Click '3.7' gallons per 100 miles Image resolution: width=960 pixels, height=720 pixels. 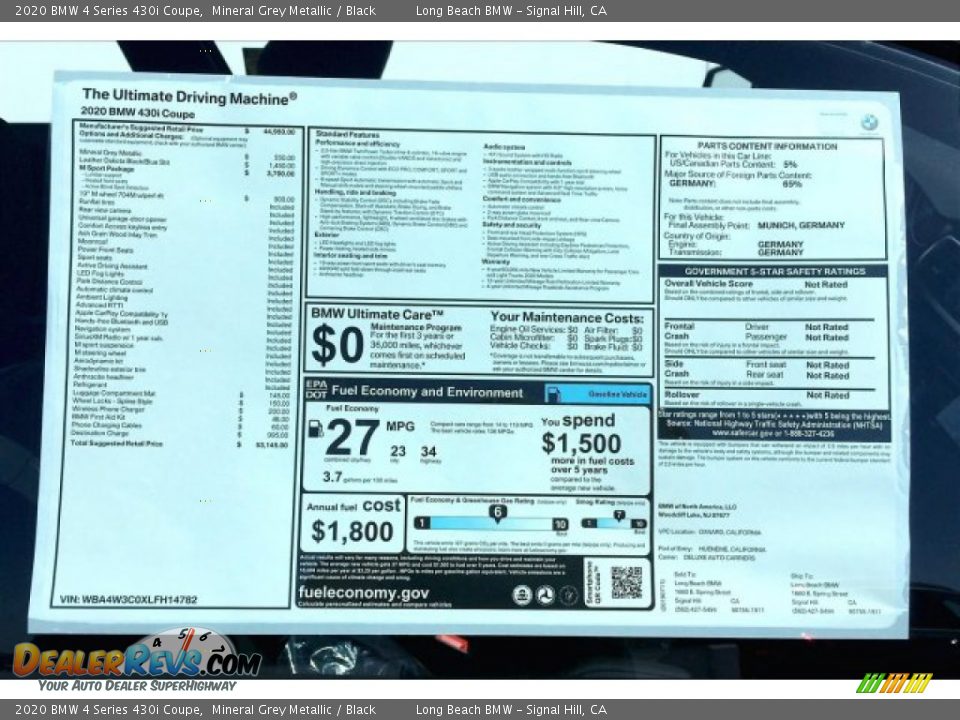(x=332, y=476)
